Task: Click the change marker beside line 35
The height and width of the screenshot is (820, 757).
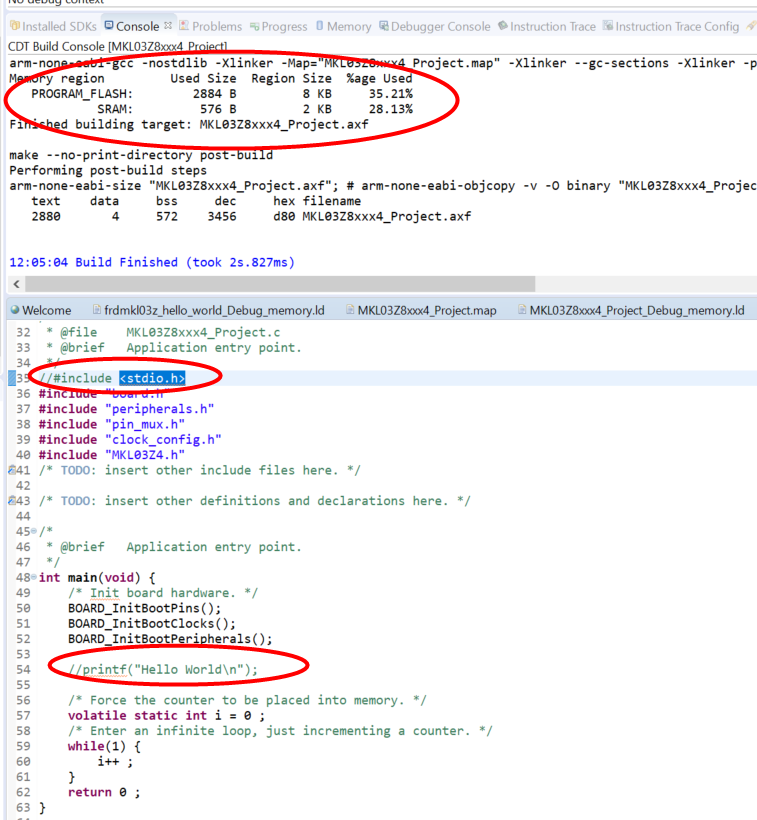Action: pyautogui.click(x=12, y=378)
